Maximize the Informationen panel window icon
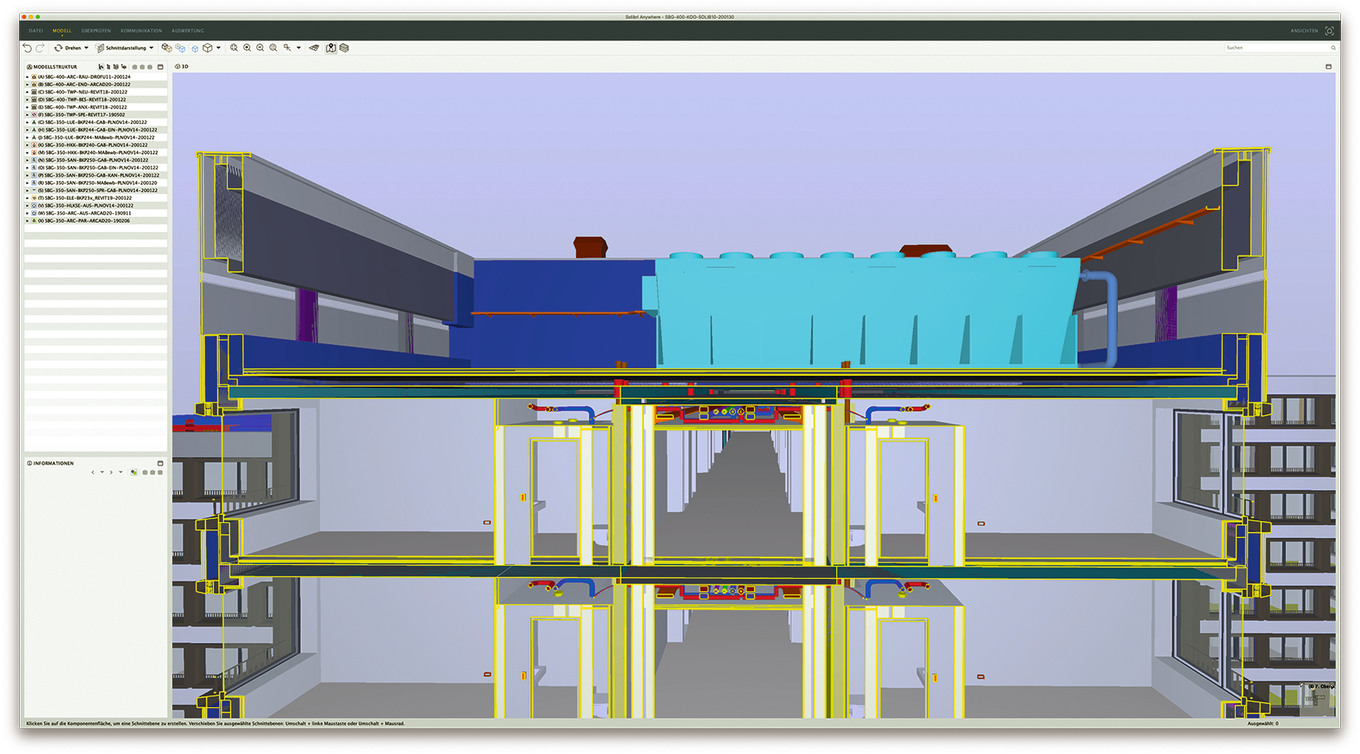Viewport: 1360px width, 754px height. (x=160, y=463)
